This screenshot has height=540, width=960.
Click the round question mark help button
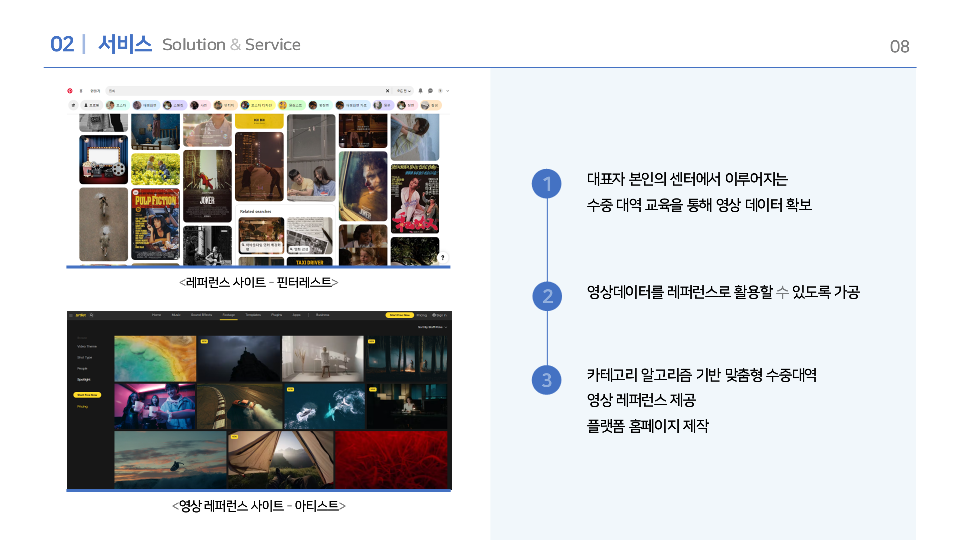[443, 258]
